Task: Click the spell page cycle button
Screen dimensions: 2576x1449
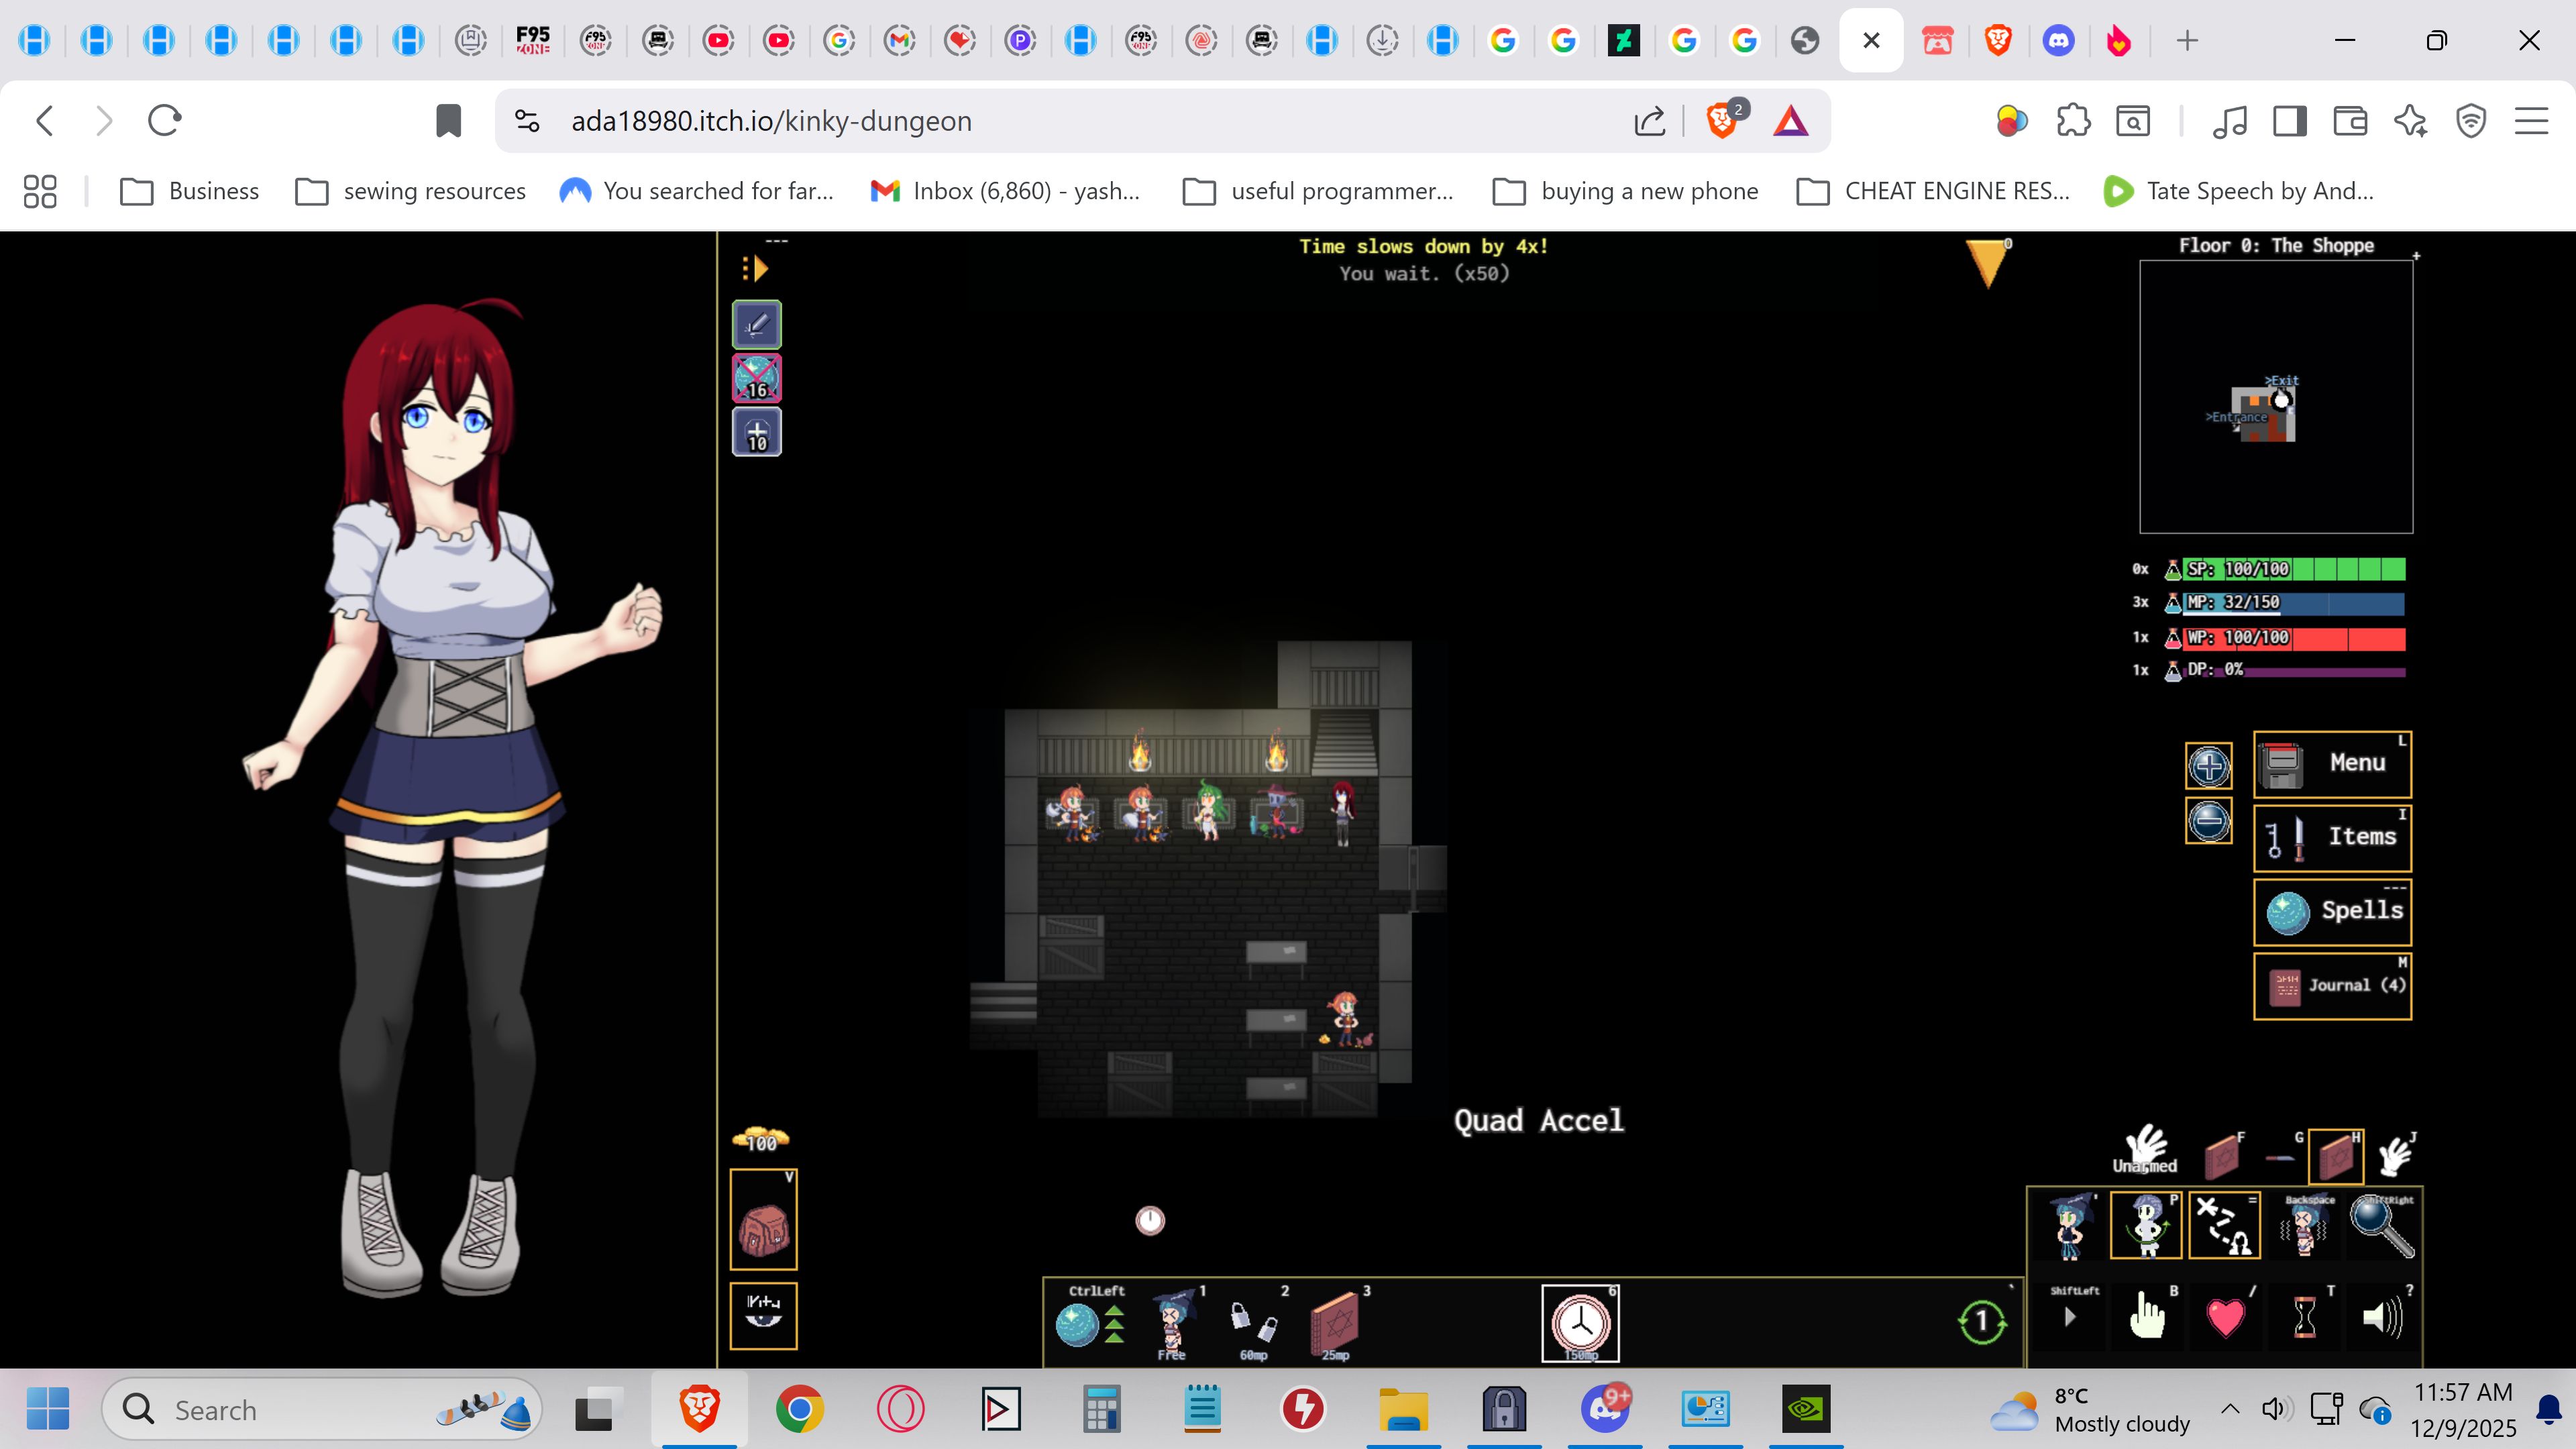Action: (1981, 1323)
